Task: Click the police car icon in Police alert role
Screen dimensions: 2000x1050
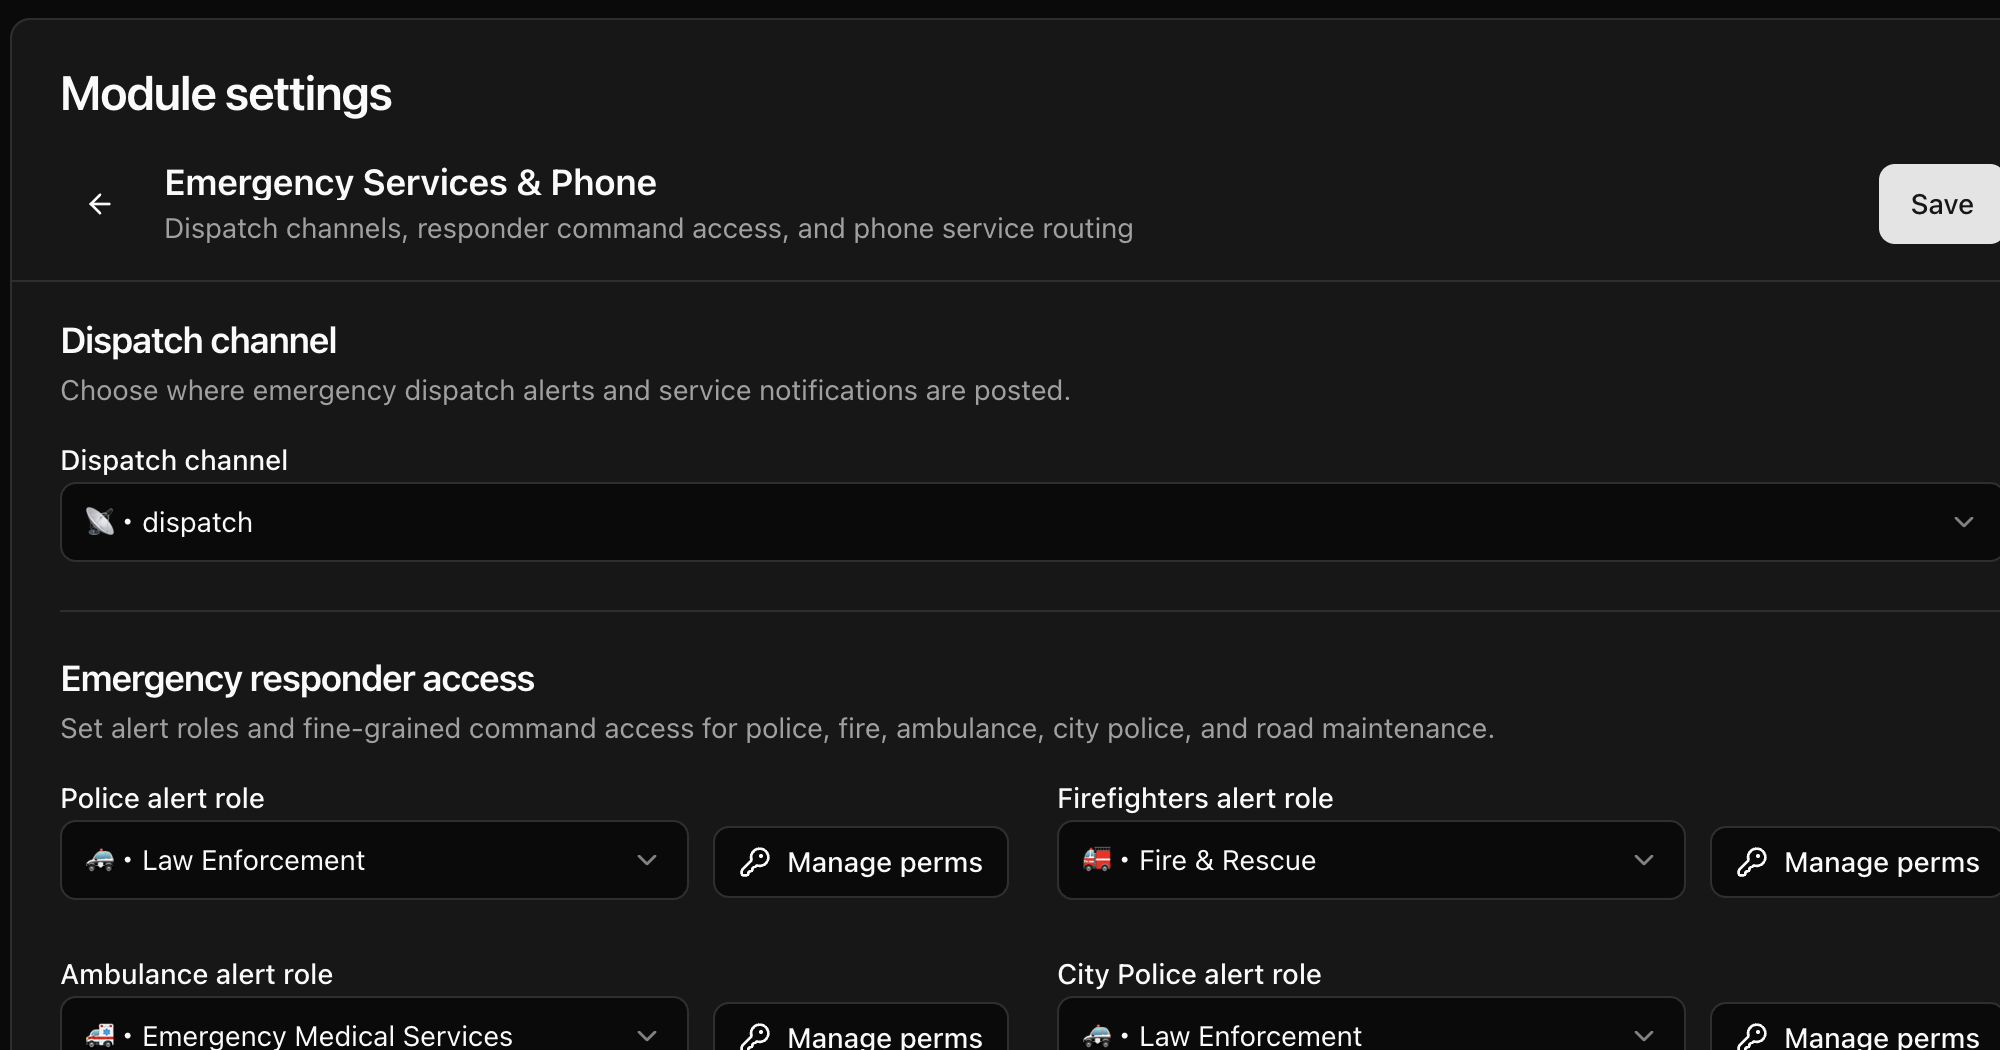Action: click(x=100, y=860)
